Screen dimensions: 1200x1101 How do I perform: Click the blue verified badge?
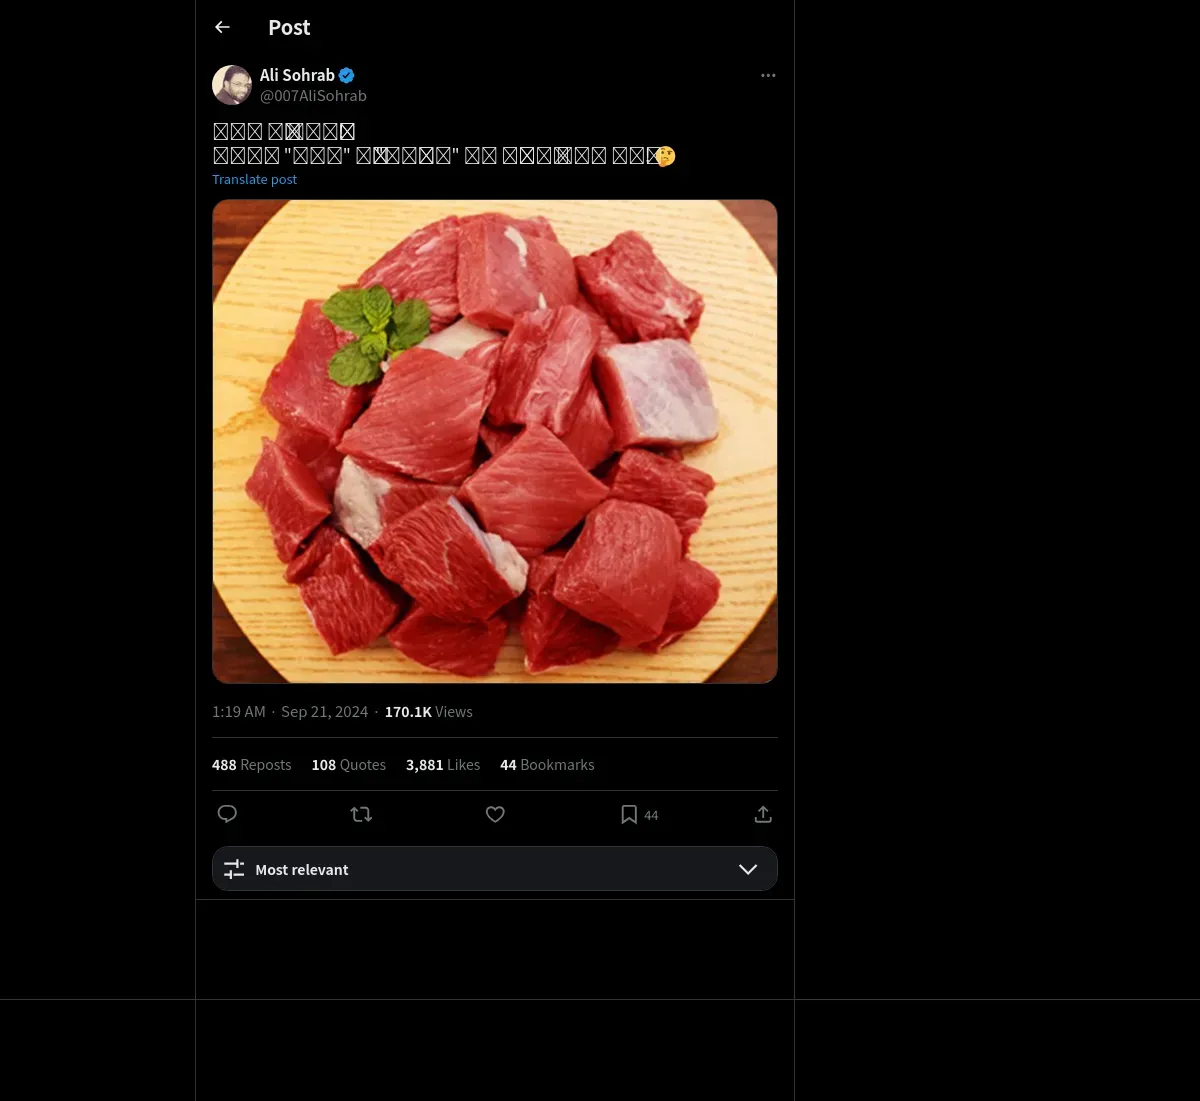click(x=347, y=75)
